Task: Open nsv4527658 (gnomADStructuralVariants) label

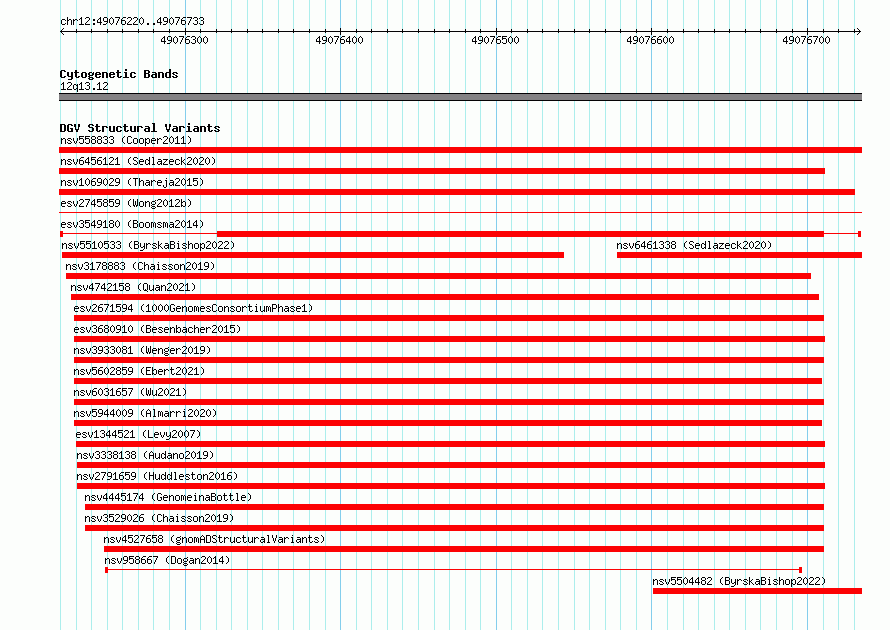Action: [x=214, y=539]
